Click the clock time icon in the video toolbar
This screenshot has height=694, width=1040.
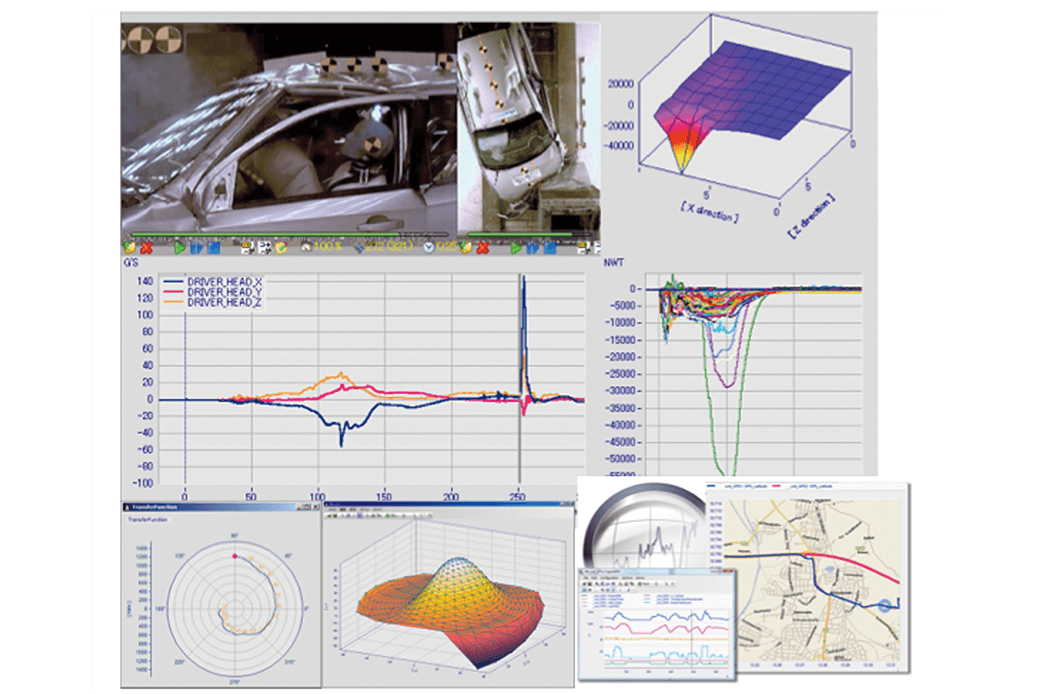click(x=429, y=247)
